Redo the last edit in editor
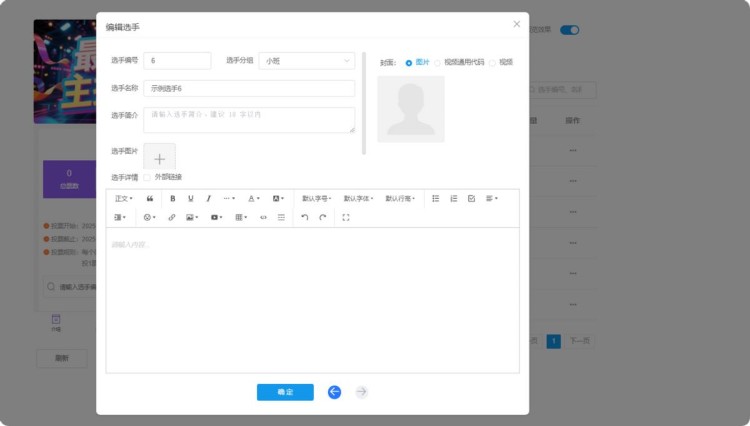 coord(322,217)
